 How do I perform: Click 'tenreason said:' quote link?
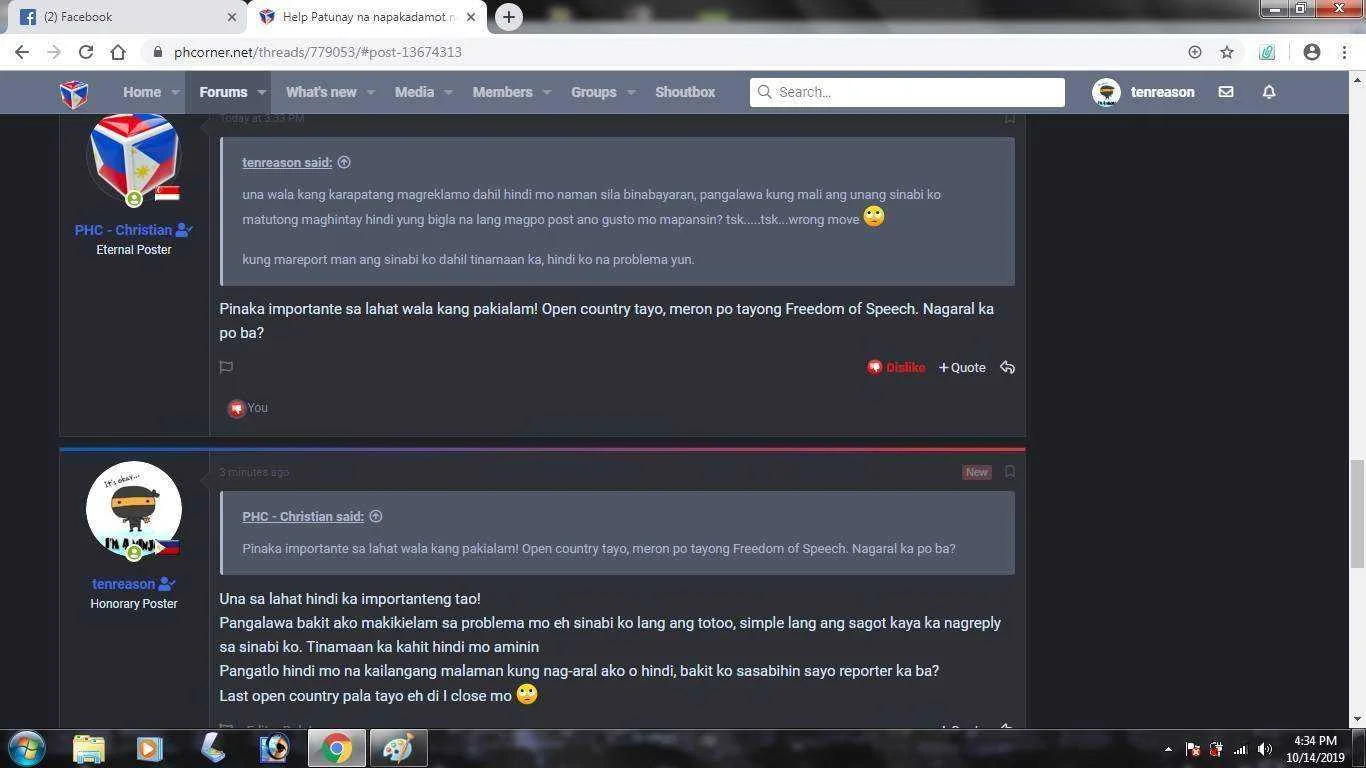tap(287, 162)
